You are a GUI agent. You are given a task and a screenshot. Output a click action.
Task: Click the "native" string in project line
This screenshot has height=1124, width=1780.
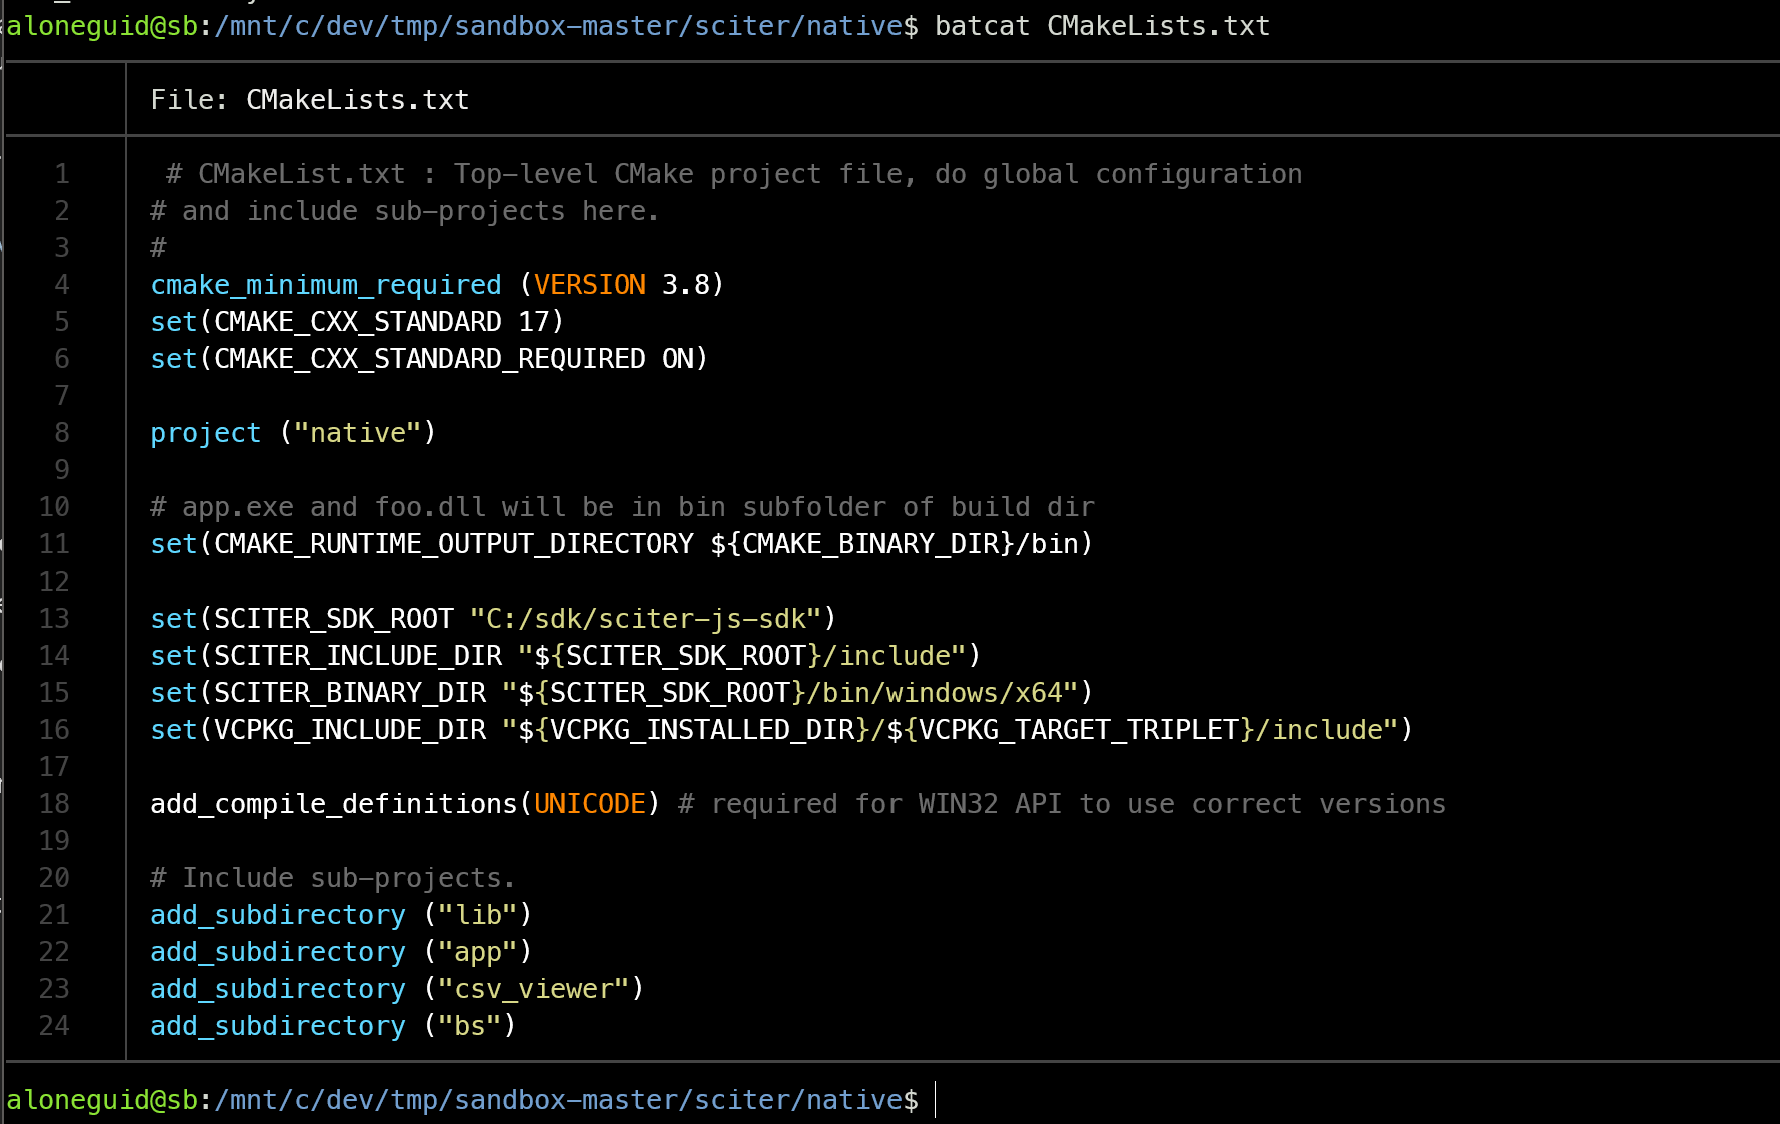click(x=358, y=433)
